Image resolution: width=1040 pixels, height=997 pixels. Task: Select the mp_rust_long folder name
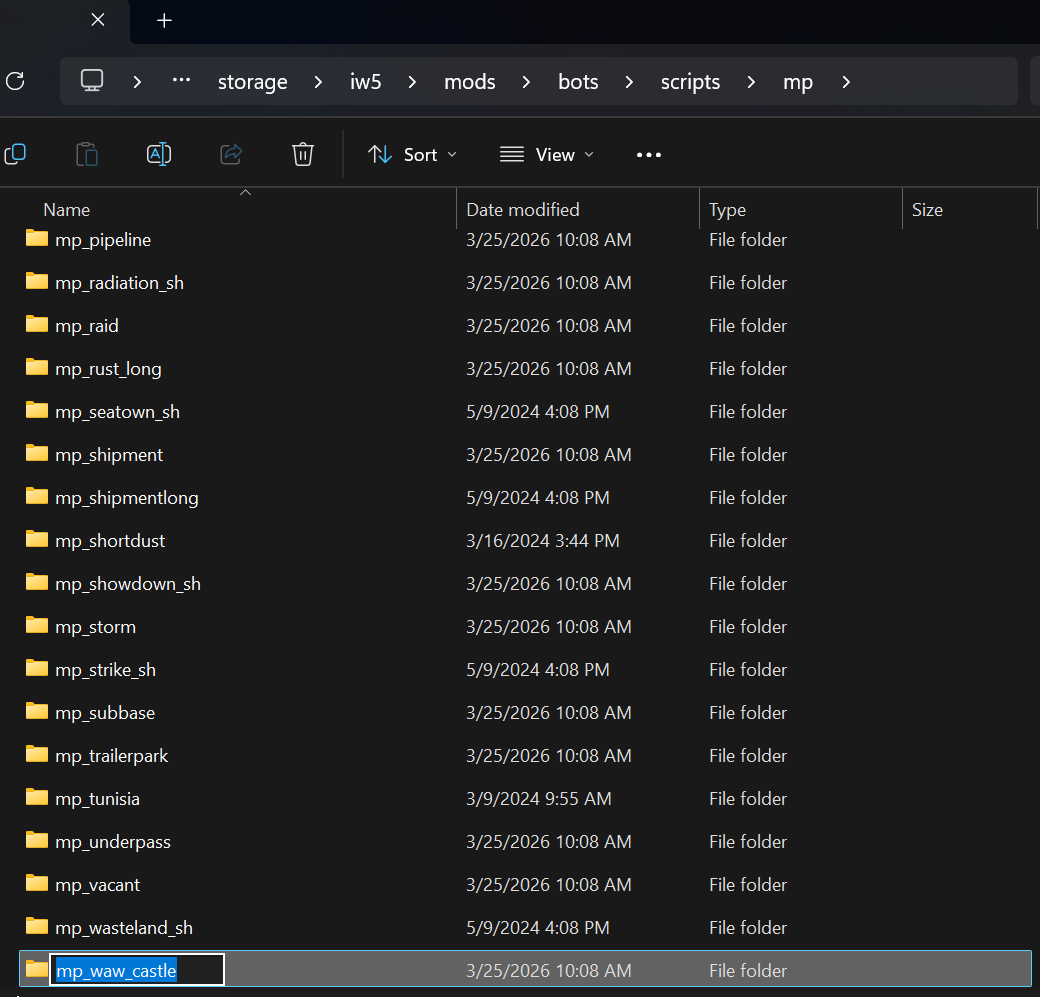108,369
